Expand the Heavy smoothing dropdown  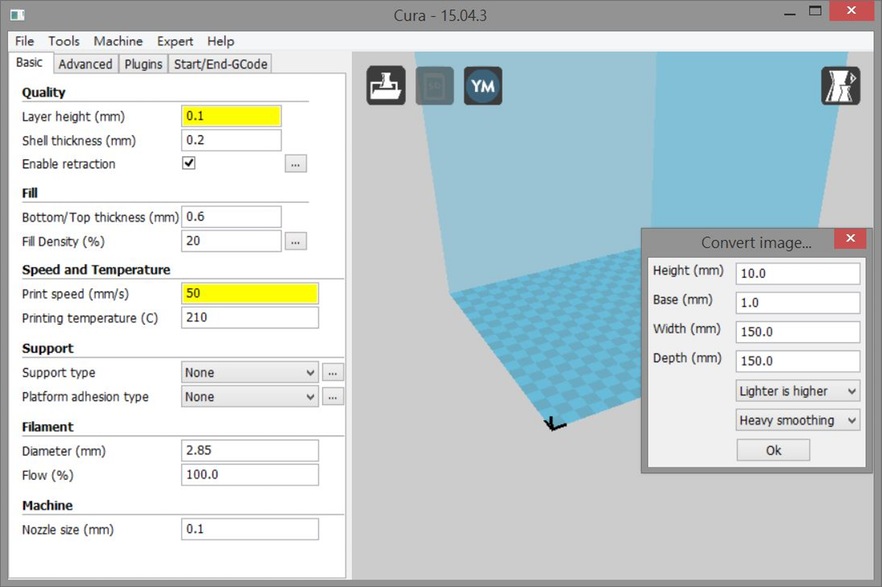(x=798, y=420)
